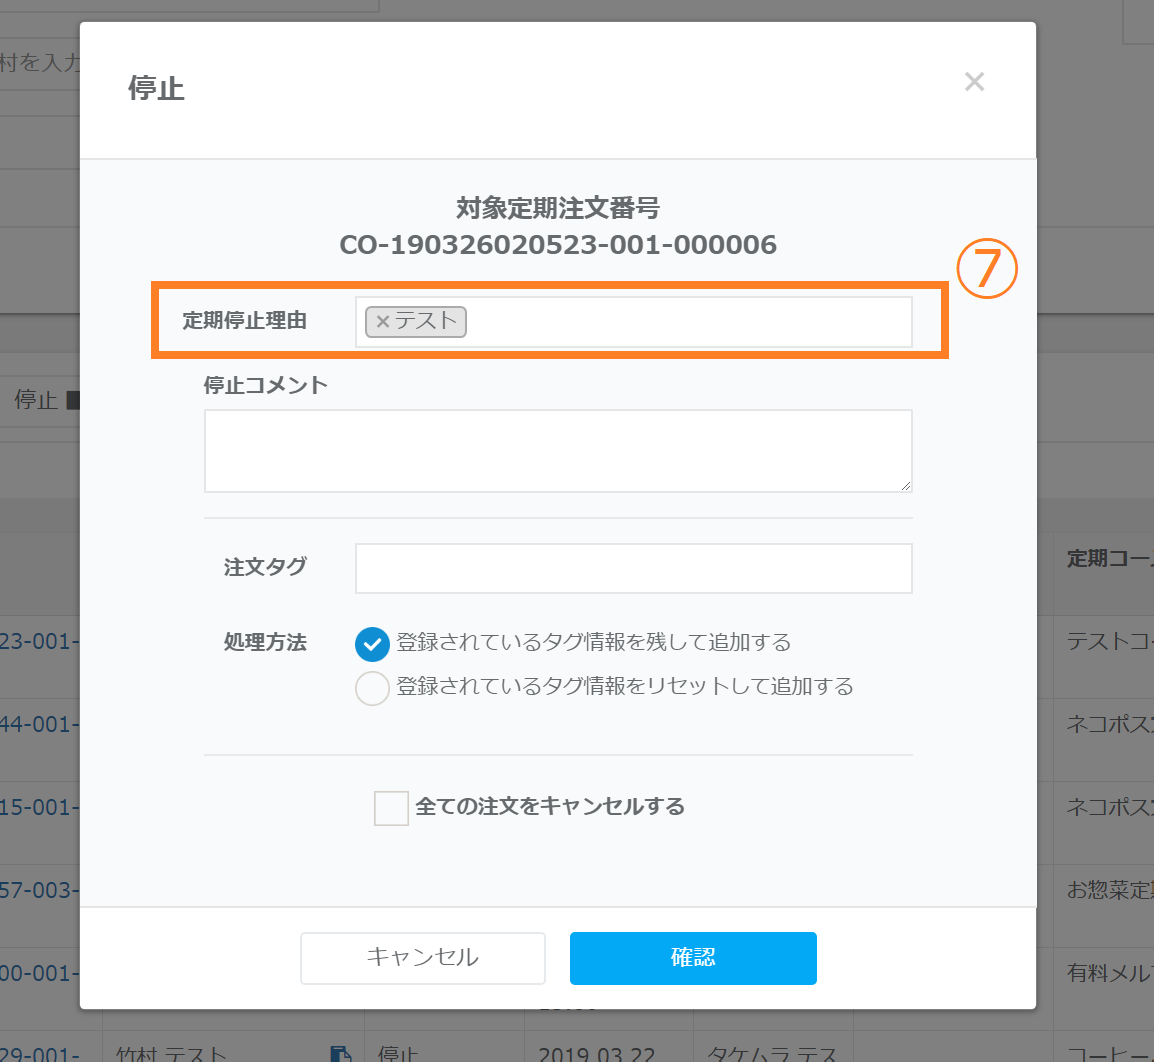
Task: Select 登録されているタグ情報をリセットして追加する option
Action: [x=372, y=688]
